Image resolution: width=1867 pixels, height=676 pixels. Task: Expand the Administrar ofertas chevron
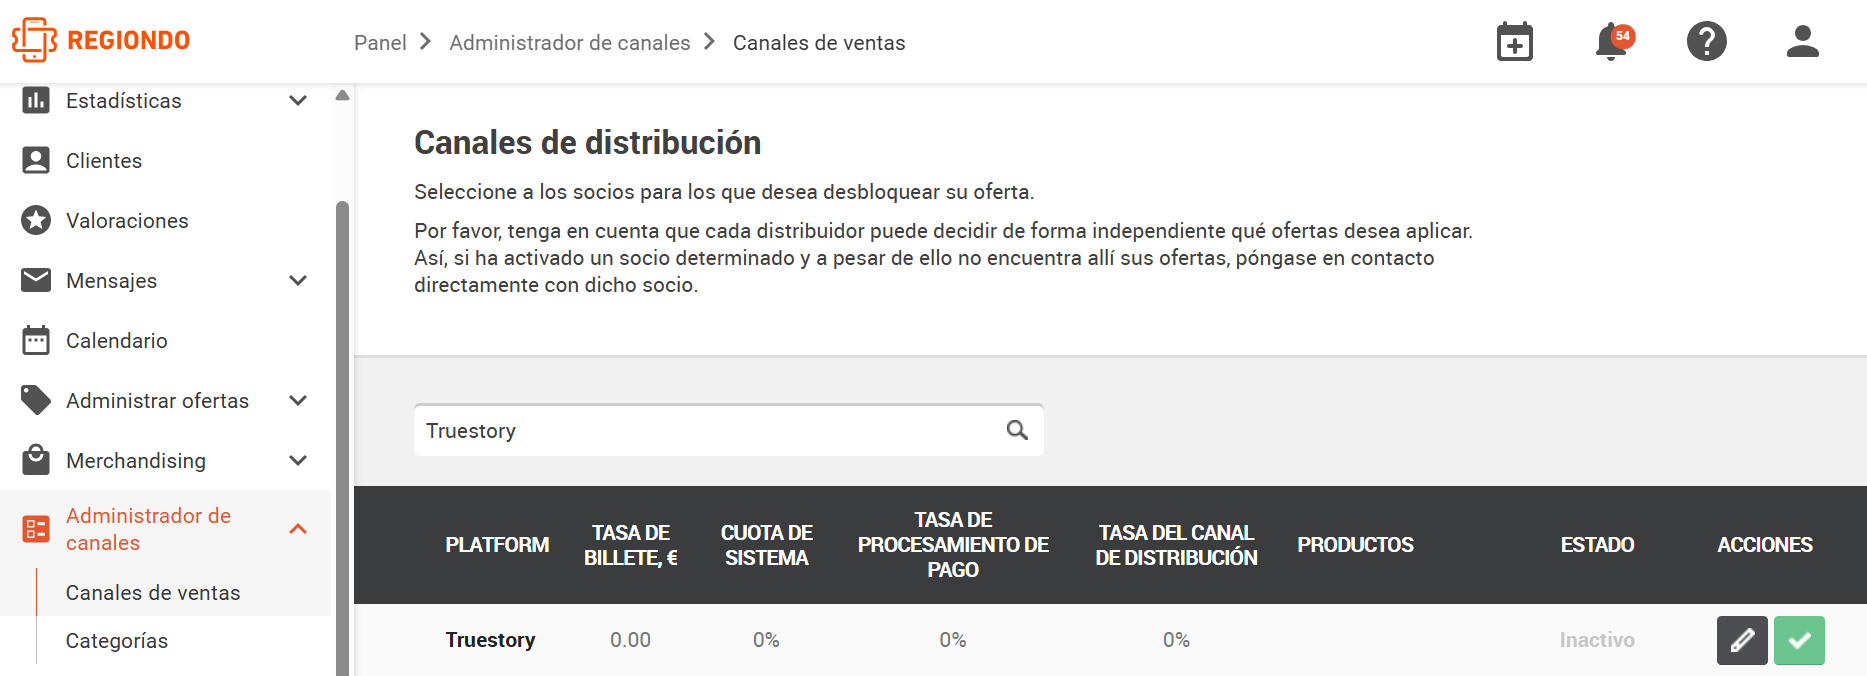tap(298, 400)
